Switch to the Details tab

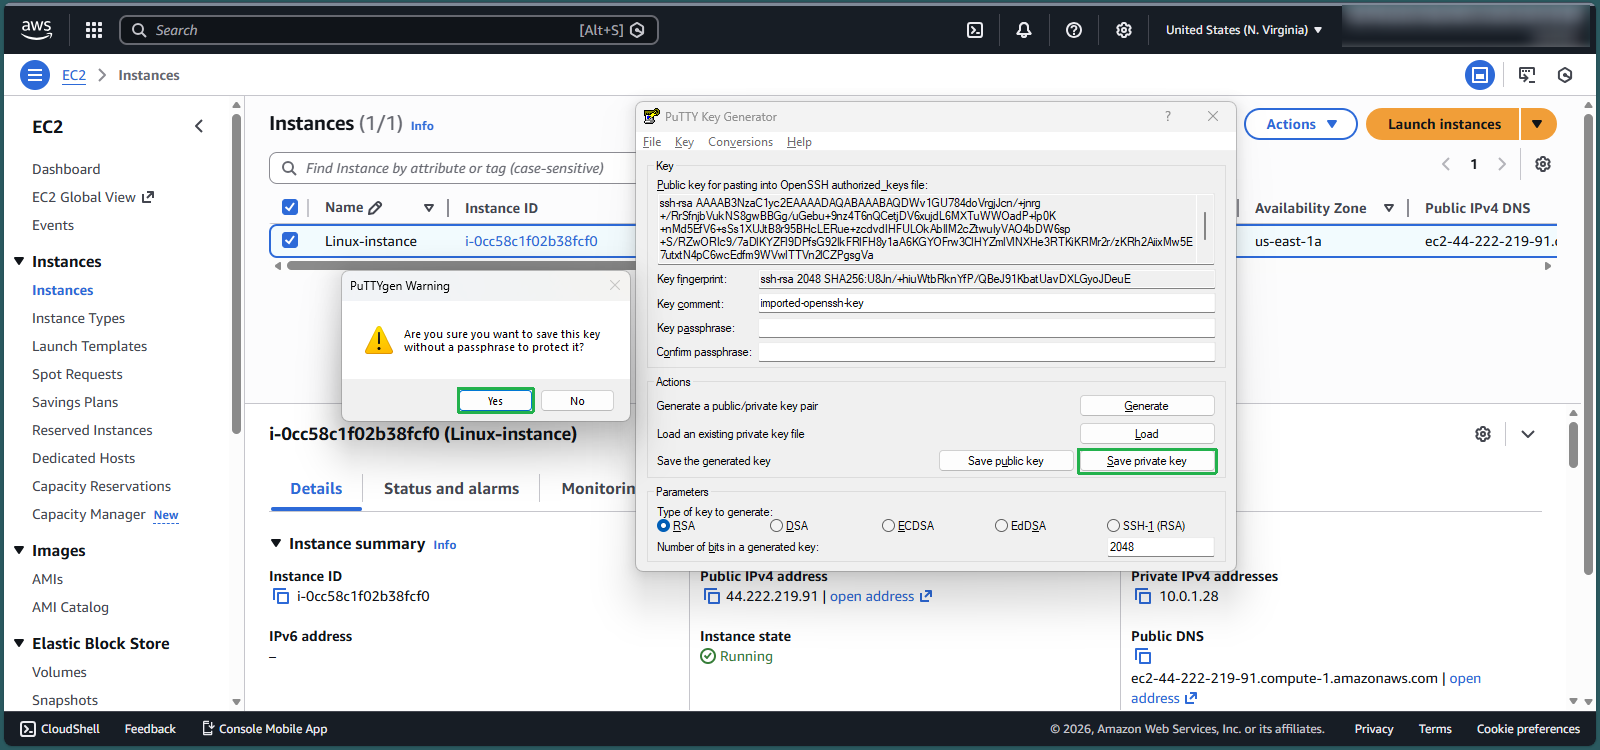(x=316, y=489)
